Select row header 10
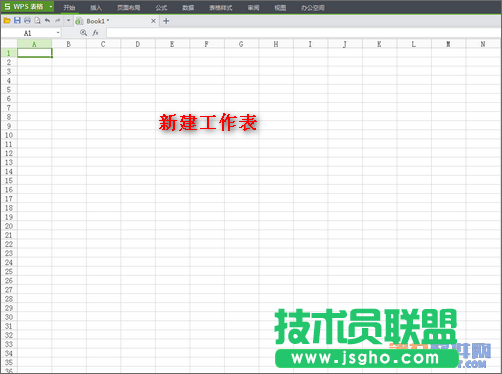This screenshot has height=374, width=502. point(9,135)
